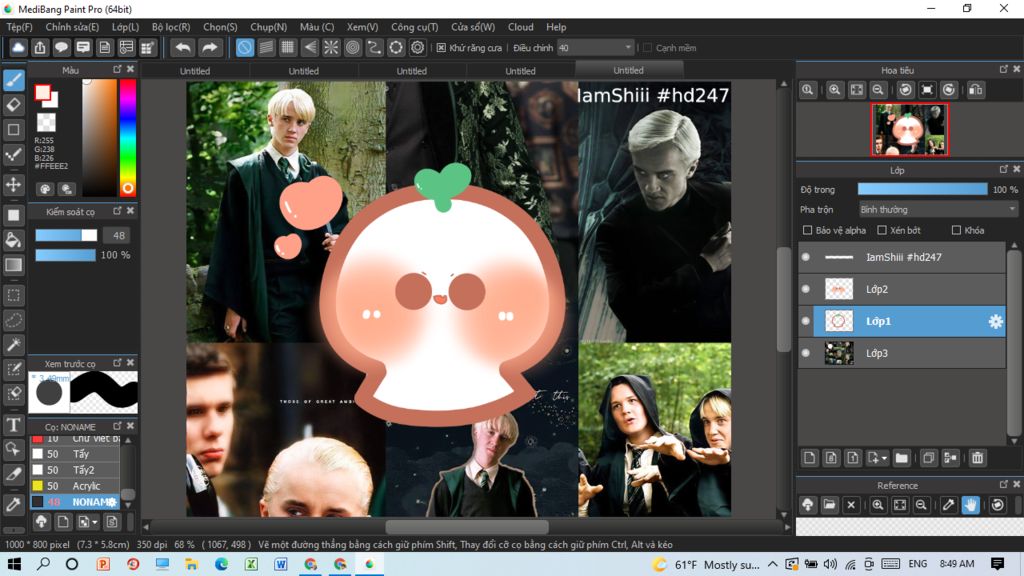The image size is (1024, 576).
Task: Open snap settings gear in toolbar
Action: pyautogui.click(x=417, y=48)
